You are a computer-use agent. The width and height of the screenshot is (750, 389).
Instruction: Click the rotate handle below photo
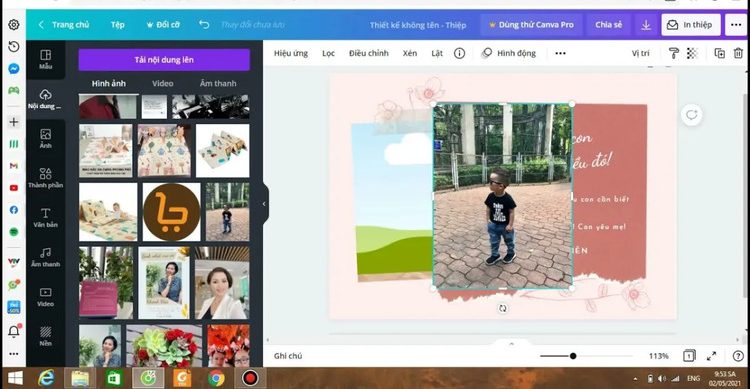point(502,309)
